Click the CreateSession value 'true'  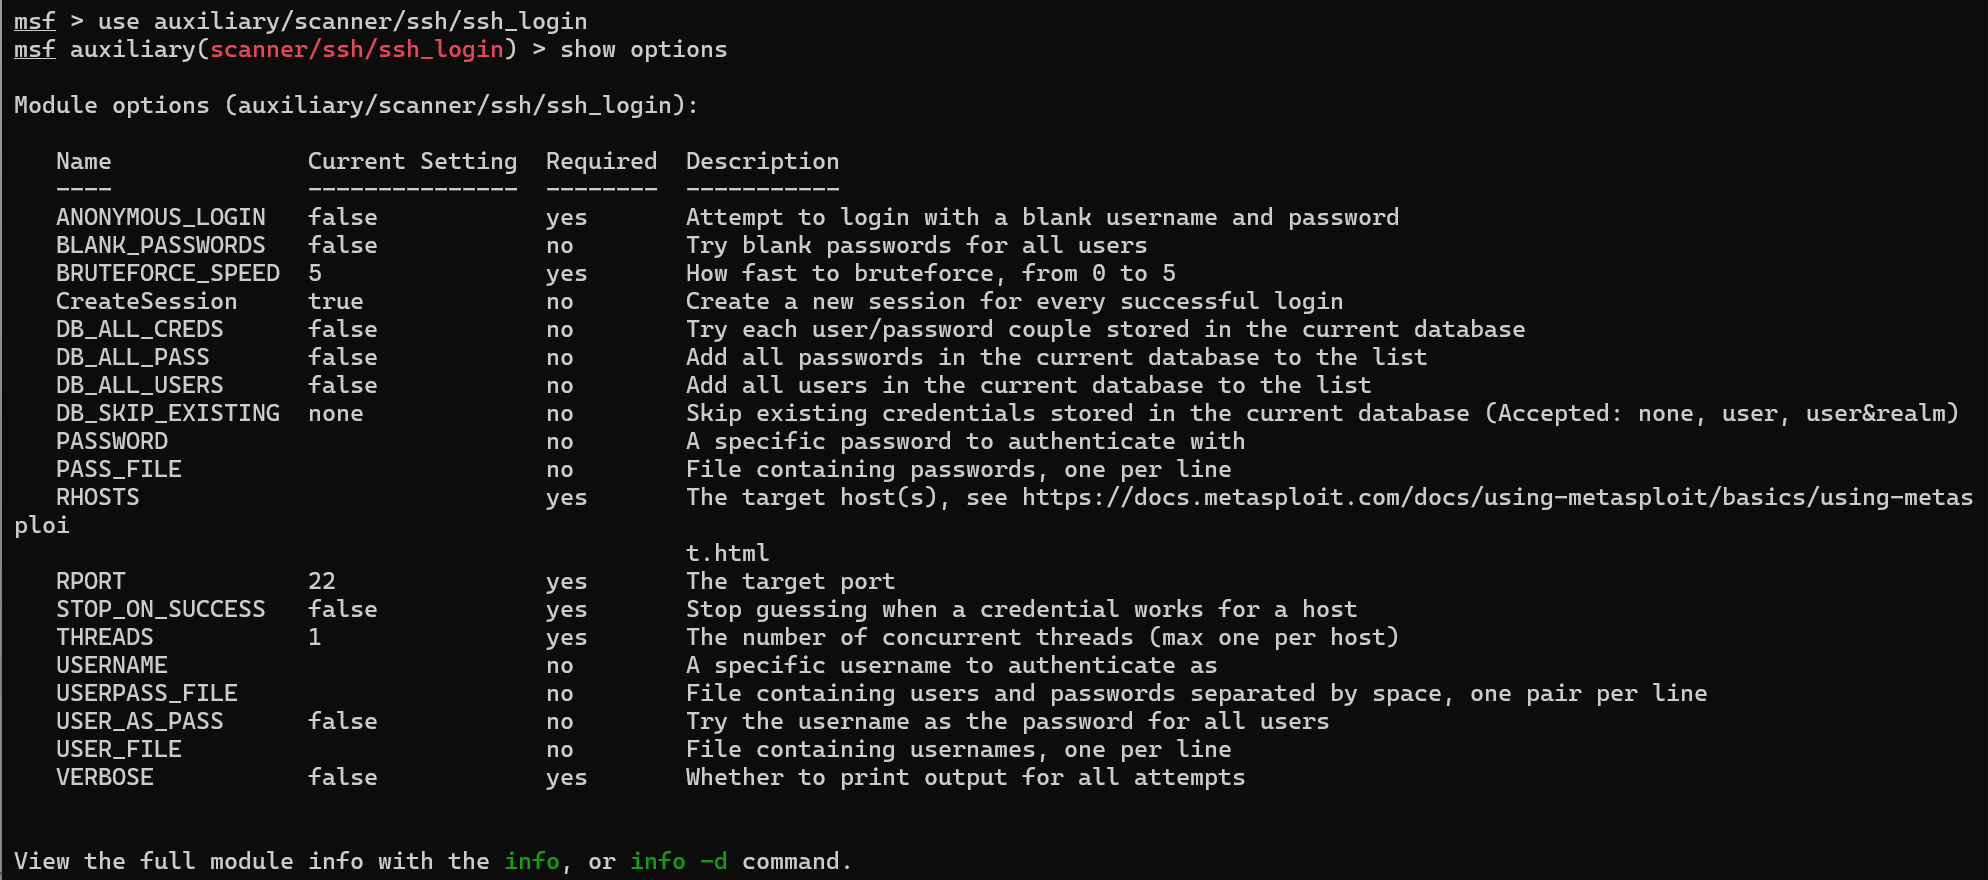pos(336,301)
